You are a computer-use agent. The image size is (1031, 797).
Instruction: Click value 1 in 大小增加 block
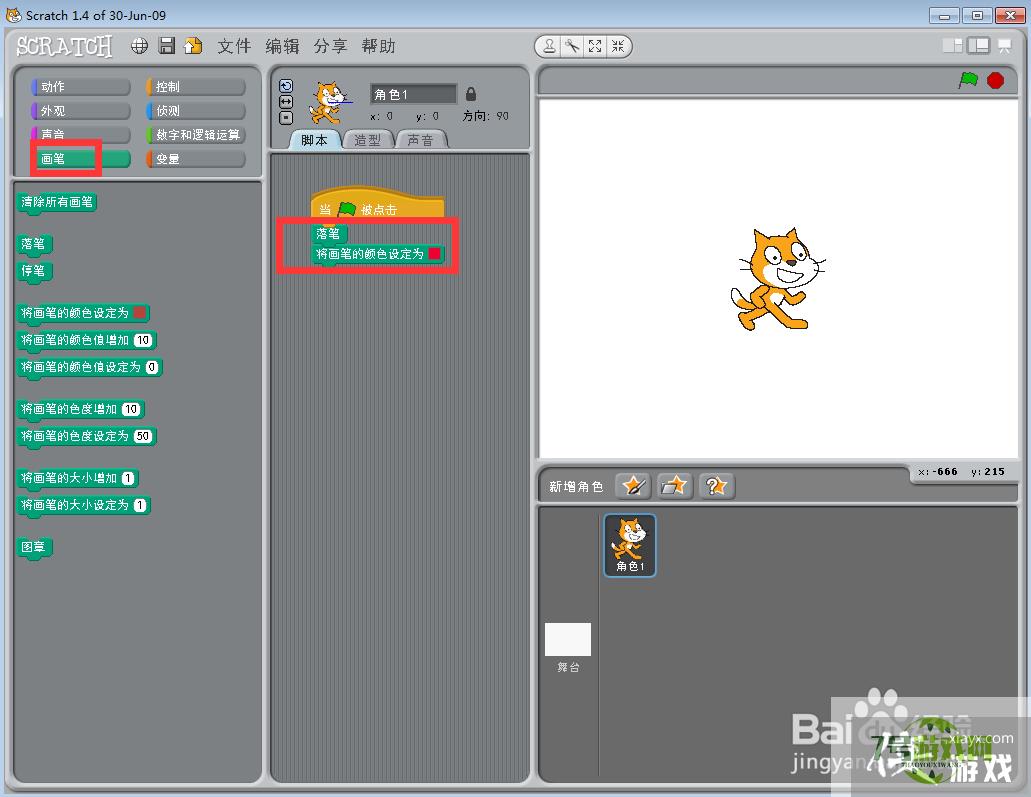click(128, 478)
